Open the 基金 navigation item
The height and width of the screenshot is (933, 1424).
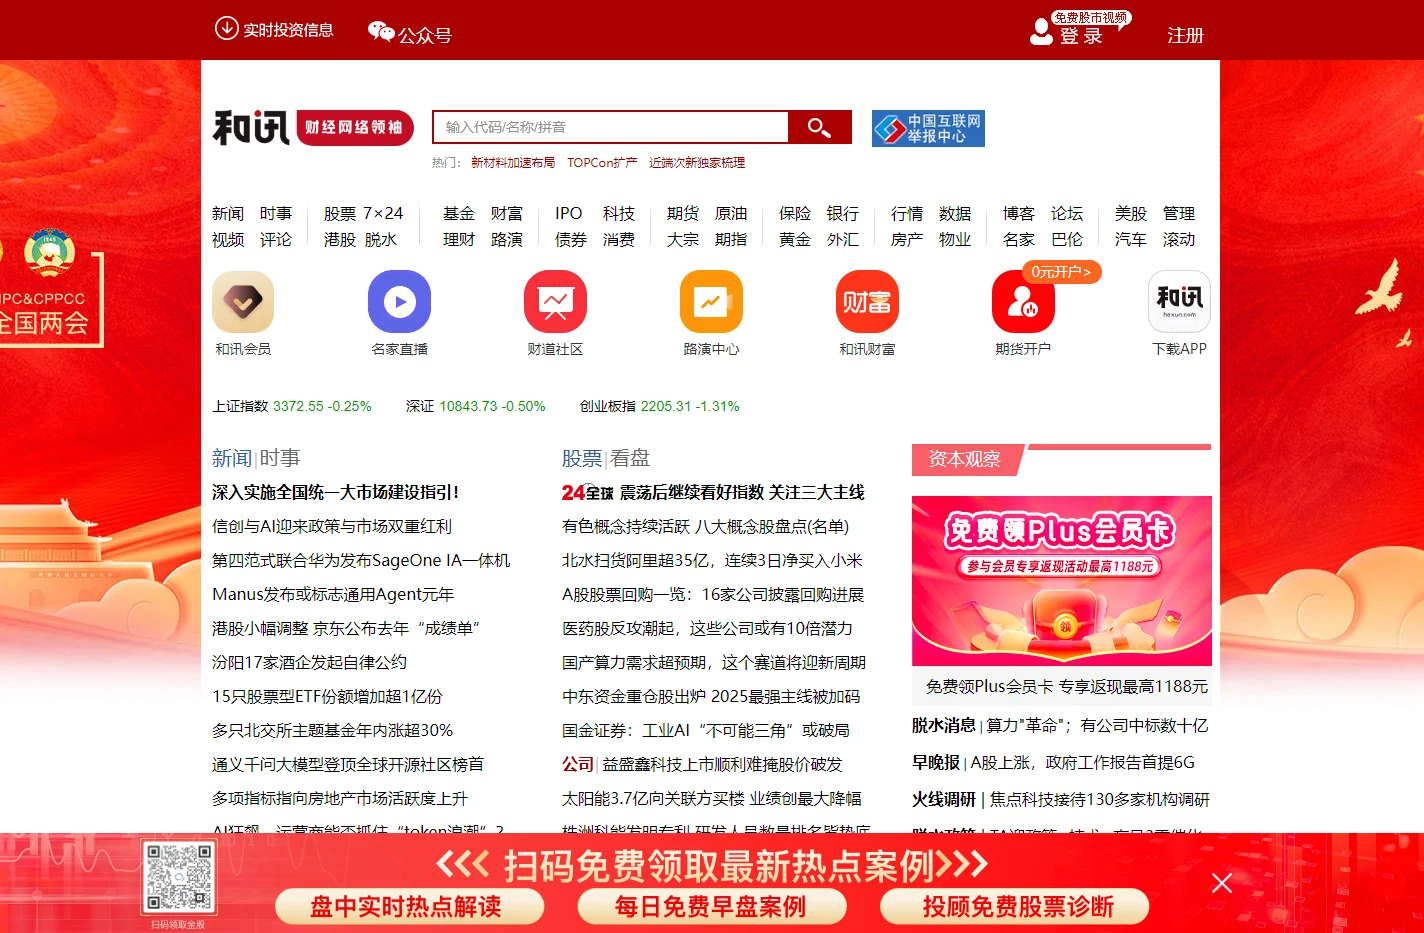click(x=459, y=213)
